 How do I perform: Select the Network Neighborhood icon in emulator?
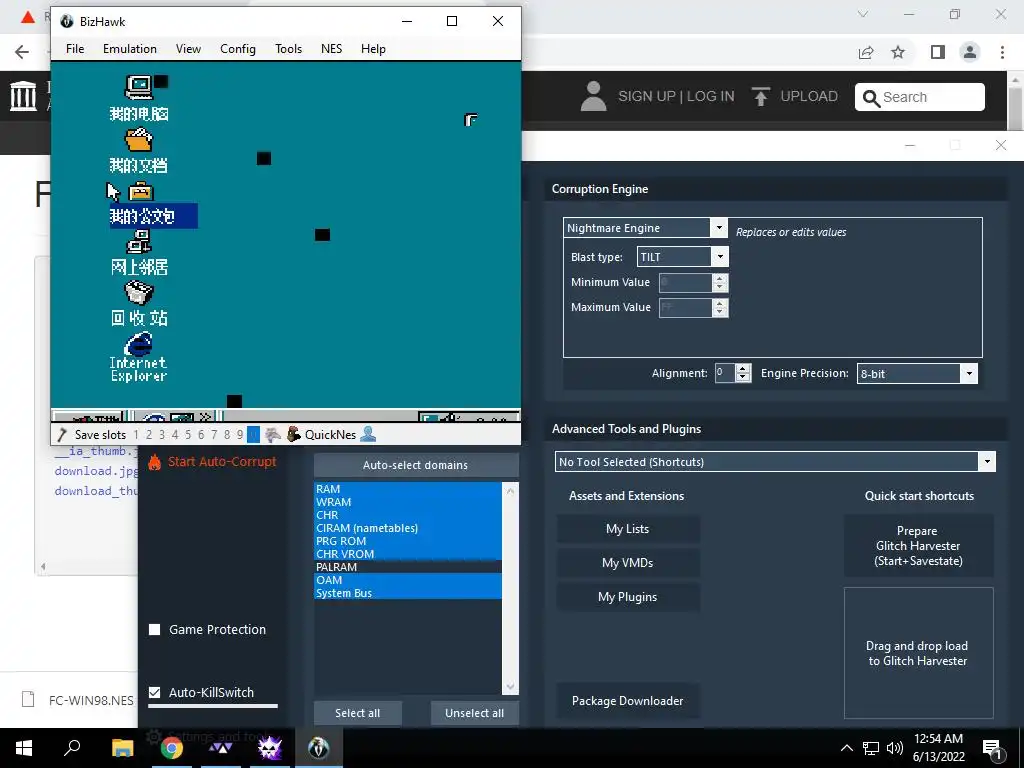point(138,242)
